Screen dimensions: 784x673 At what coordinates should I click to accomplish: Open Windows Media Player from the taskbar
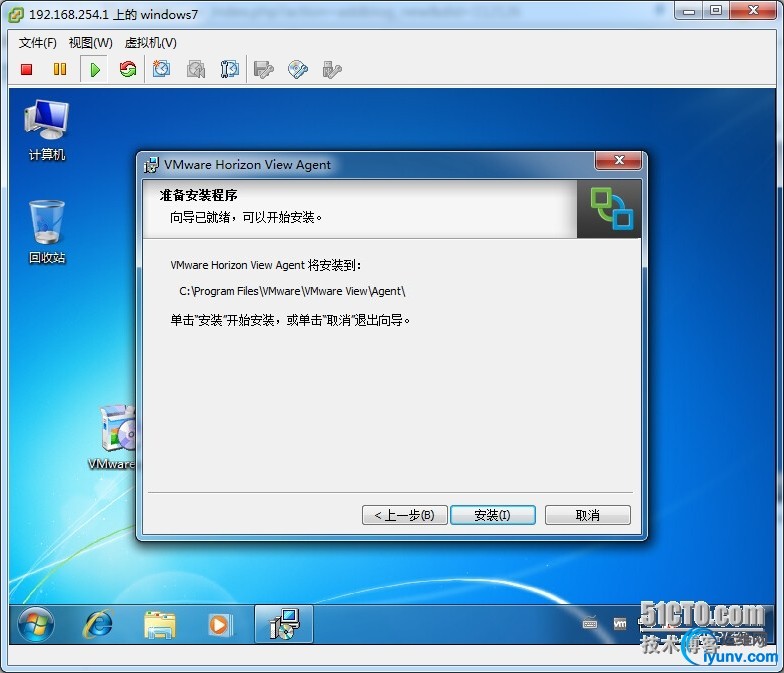219,624
